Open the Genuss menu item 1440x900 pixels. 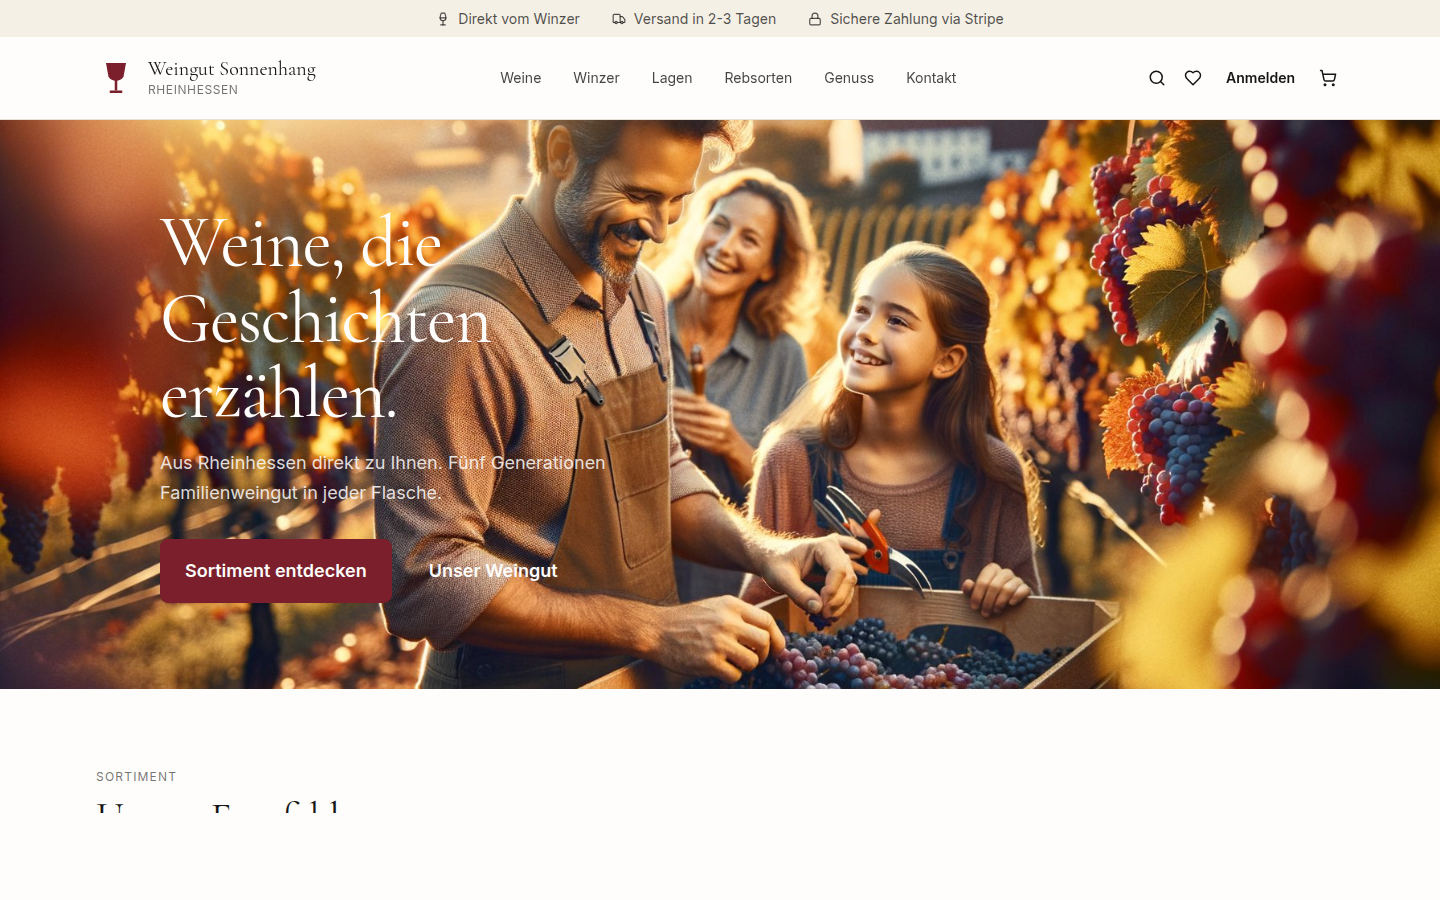pos(849,78)
